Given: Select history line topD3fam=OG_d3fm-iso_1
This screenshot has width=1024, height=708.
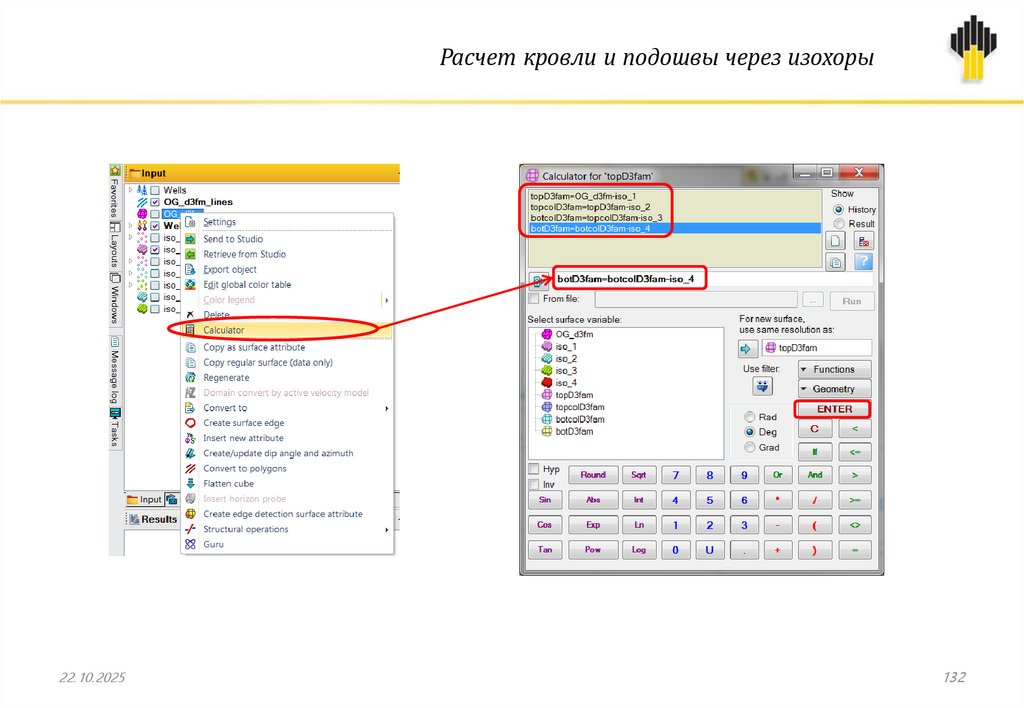Looking at the screenshot, I should click(x=674, y=196).
